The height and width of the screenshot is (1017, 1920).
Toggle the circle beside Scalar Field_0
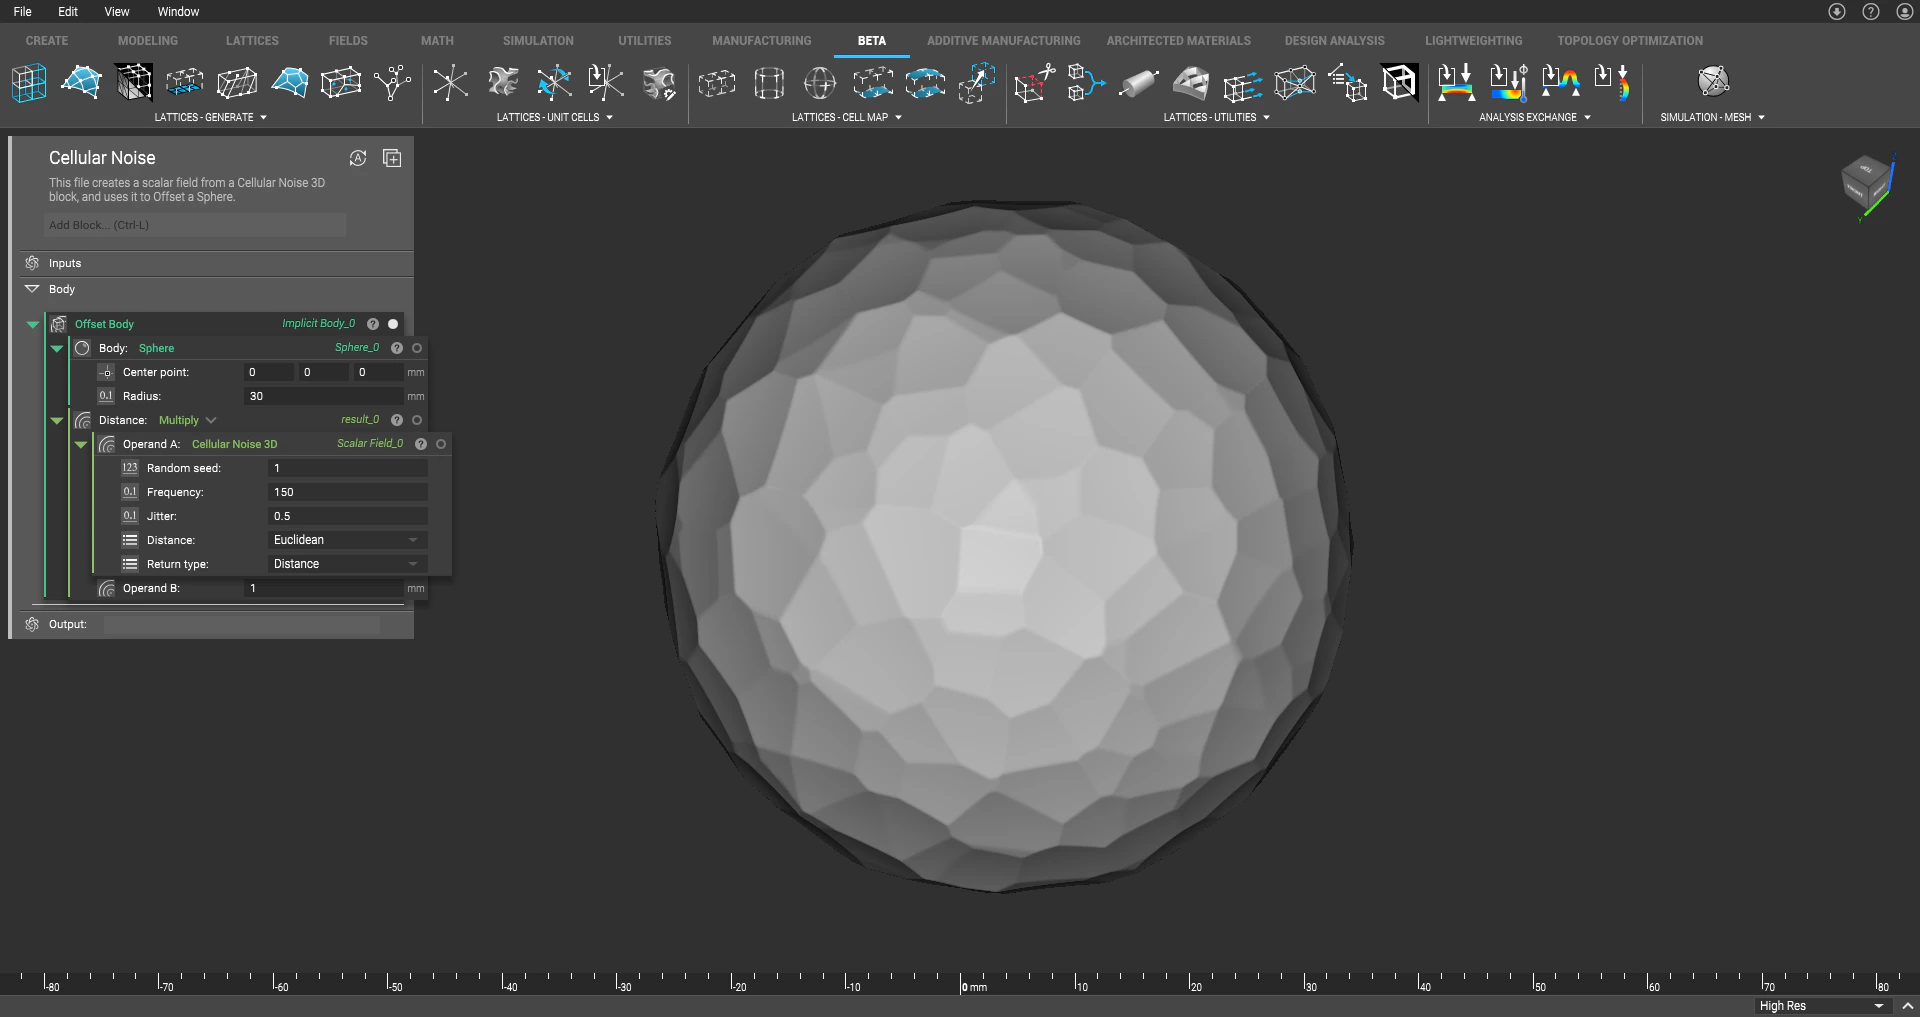[441, 444]
